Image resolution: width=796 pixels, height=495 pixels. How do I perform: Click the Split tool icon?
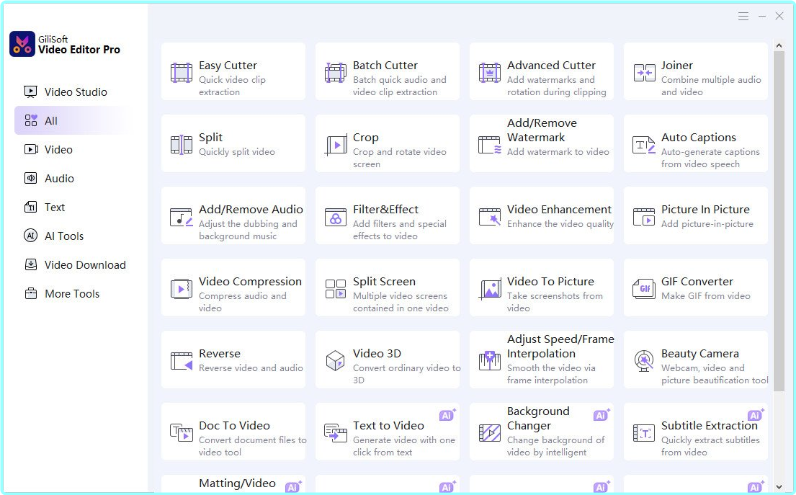pos(181,145)
